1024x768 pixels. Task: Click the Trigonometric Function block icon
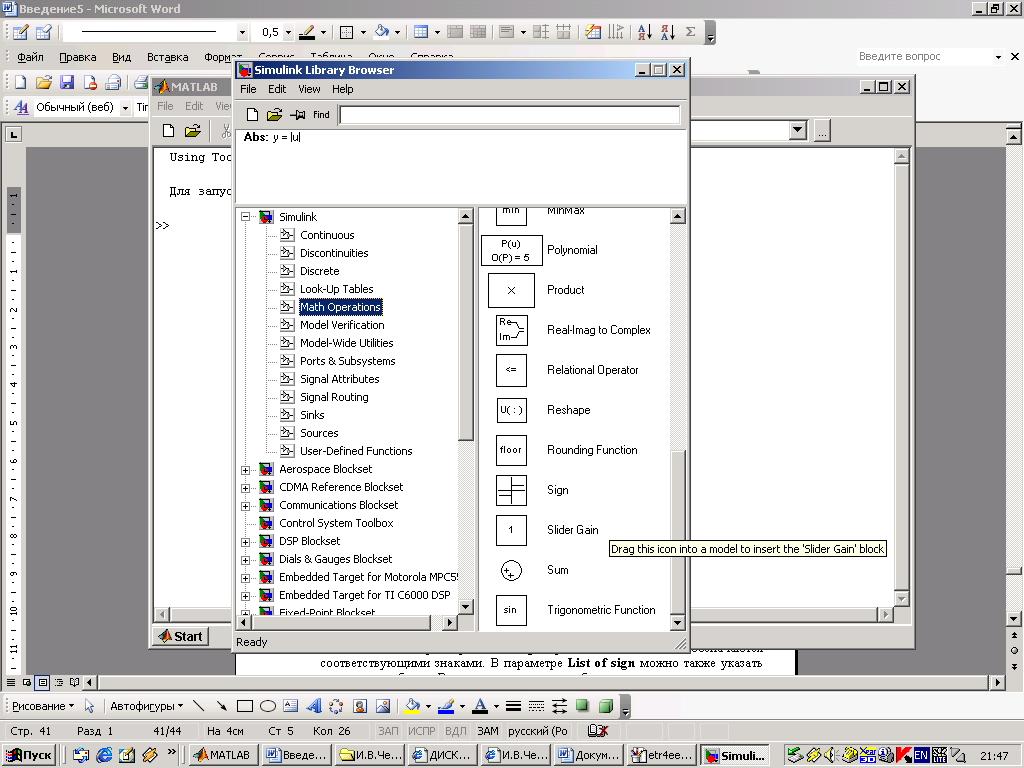pos(511,610)
